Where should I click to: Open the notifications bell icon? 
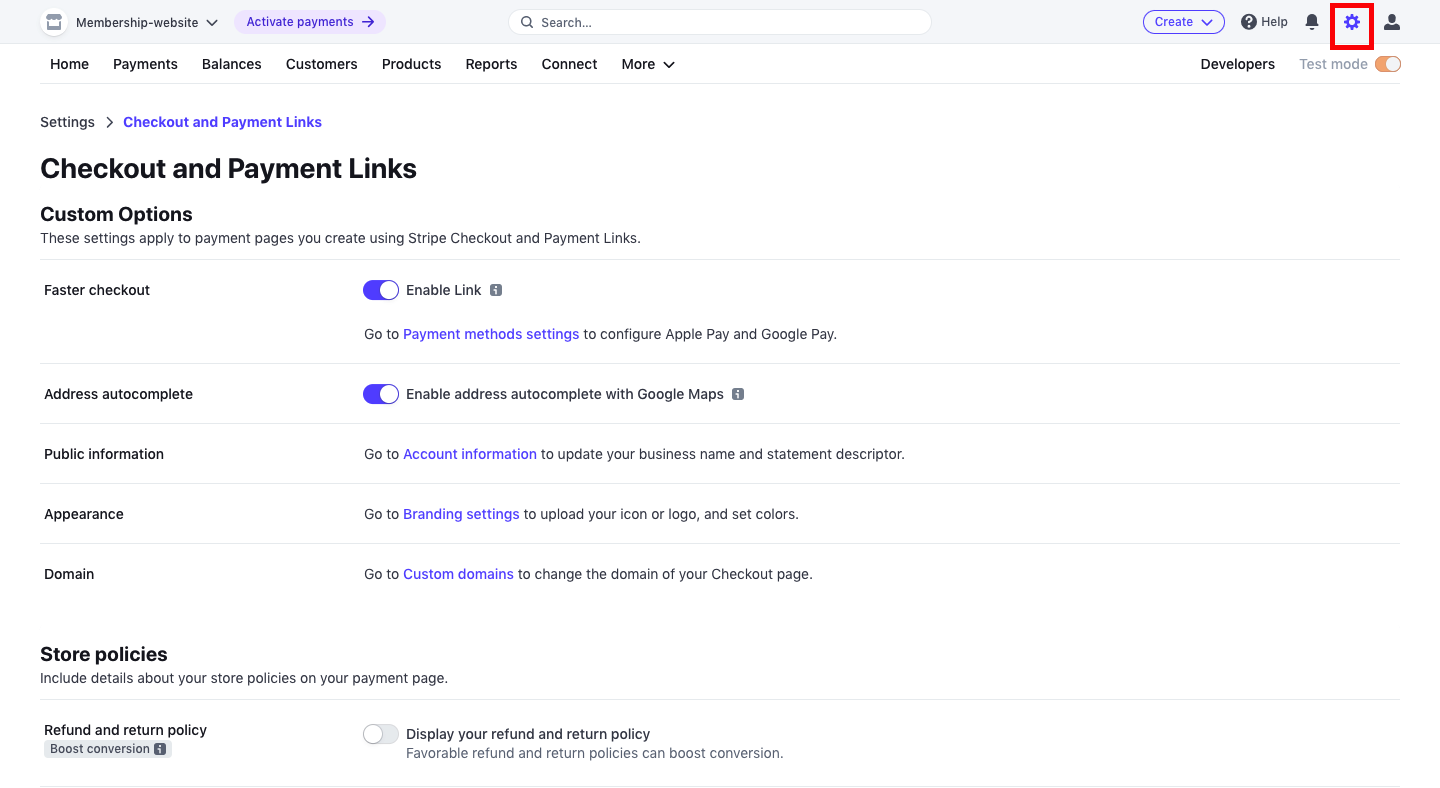pyautogui.click(x=1312, y=22)
